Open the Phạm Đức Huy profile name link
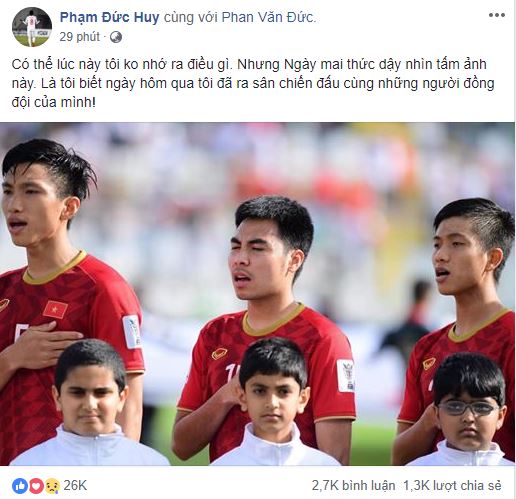 pyautogui.click(x=109, y=17)
